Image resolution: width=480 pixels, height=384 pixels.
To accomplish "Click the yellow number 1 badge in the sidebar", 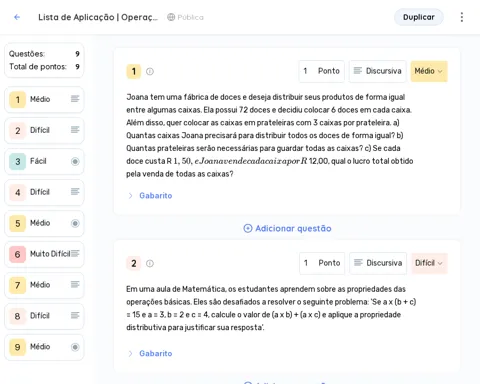I will tap(18, 99).
